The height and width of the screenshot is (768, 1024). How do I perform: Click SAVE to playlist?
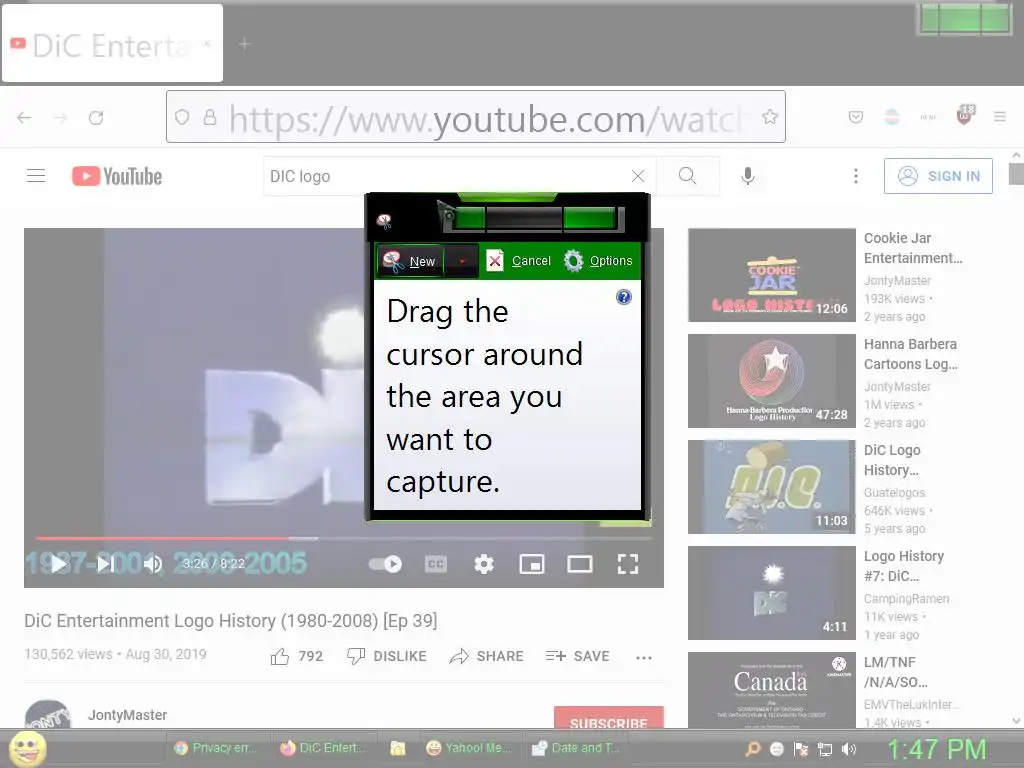point(577,656)
